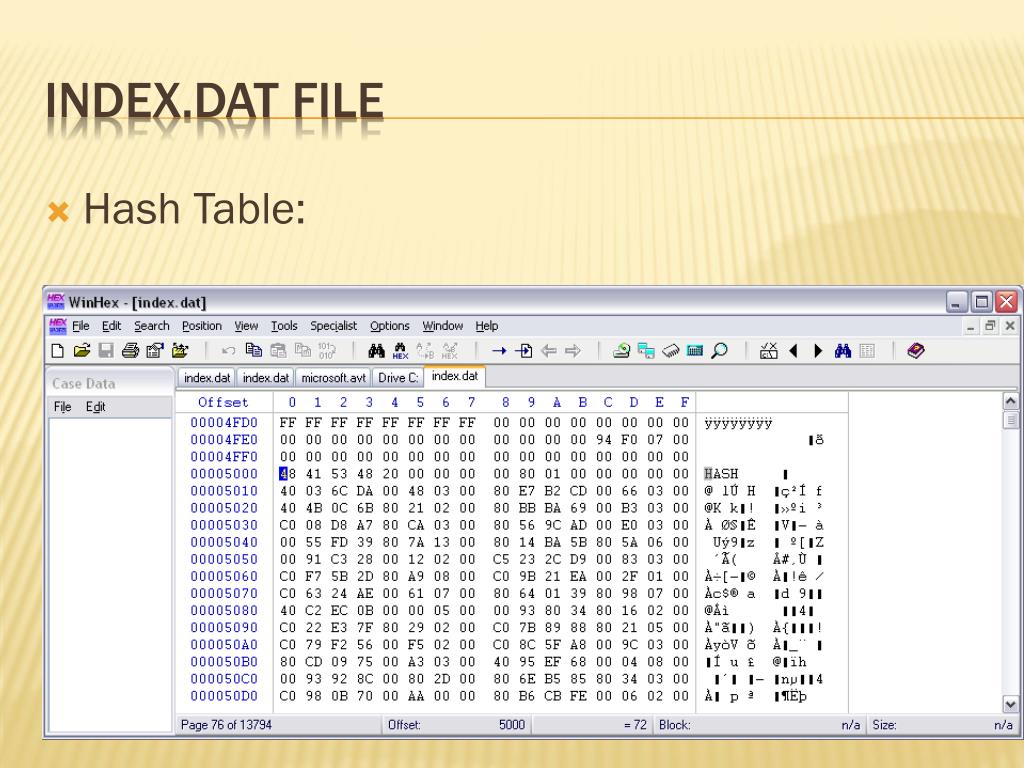Open the Position menu
Viewport: 1024px width, 768px height.
point(202,325)
